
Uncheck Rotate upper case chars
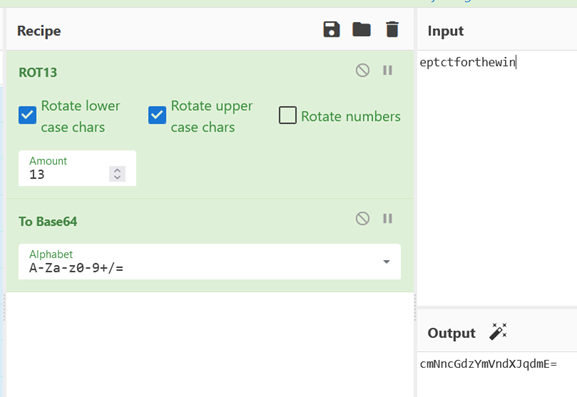157,115
